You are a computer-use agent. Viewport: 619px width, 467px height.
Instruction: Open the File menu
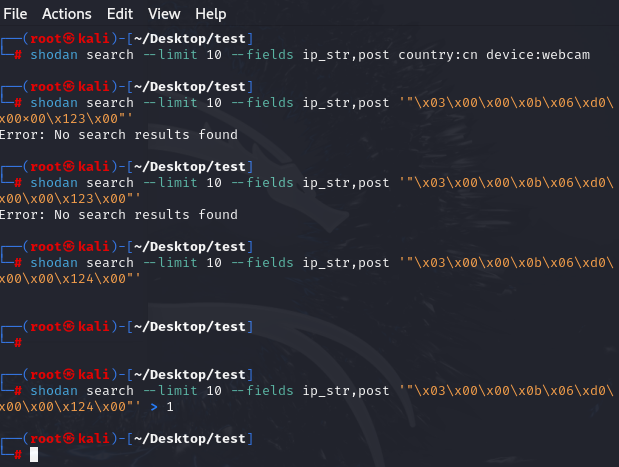click(18, 14)
